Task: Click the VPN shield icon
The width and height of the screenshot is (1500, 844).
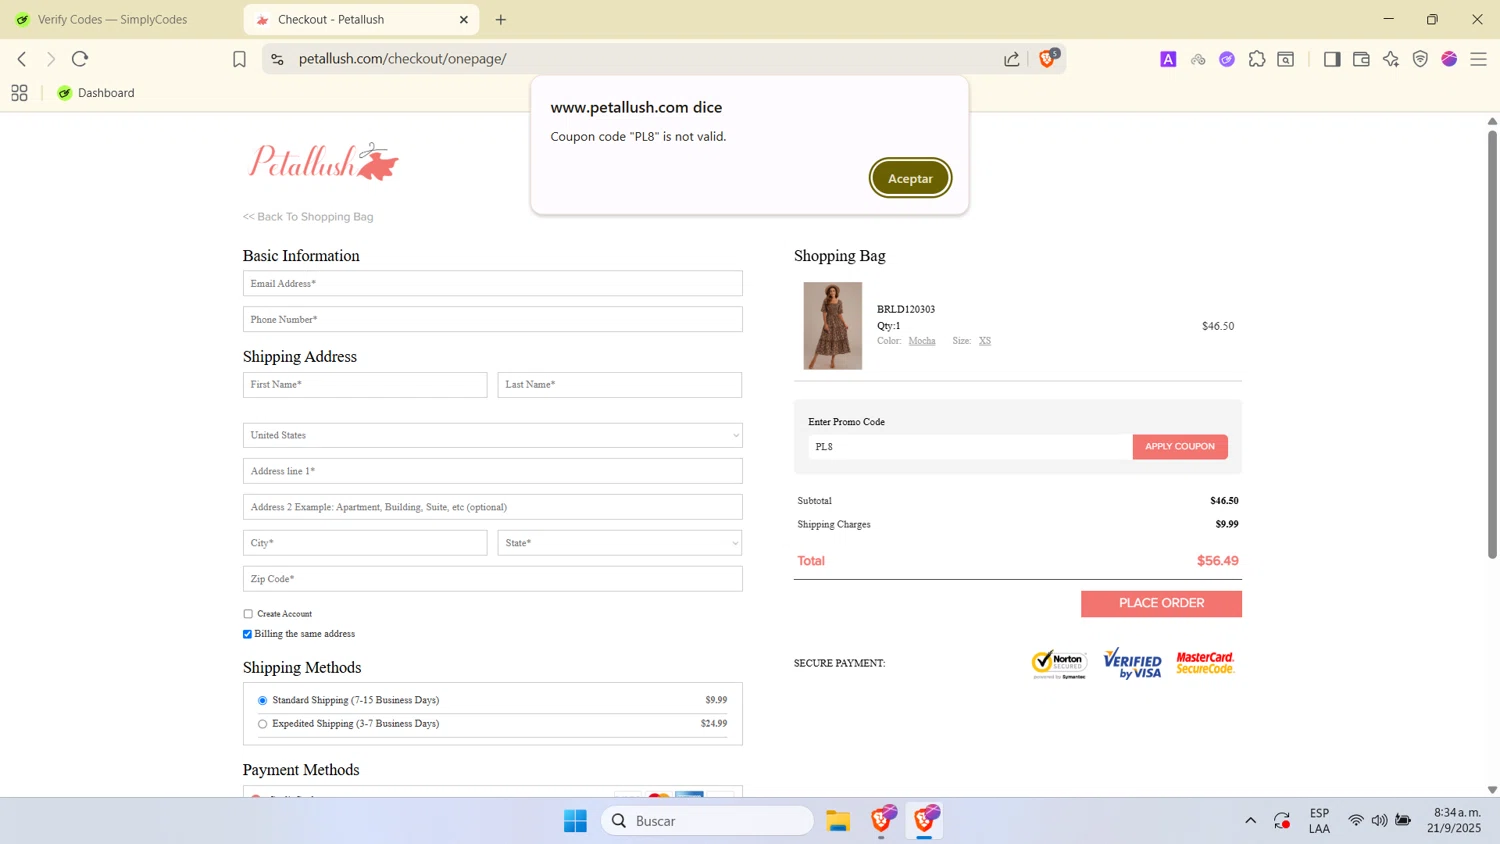Action: pos(1420,59)
